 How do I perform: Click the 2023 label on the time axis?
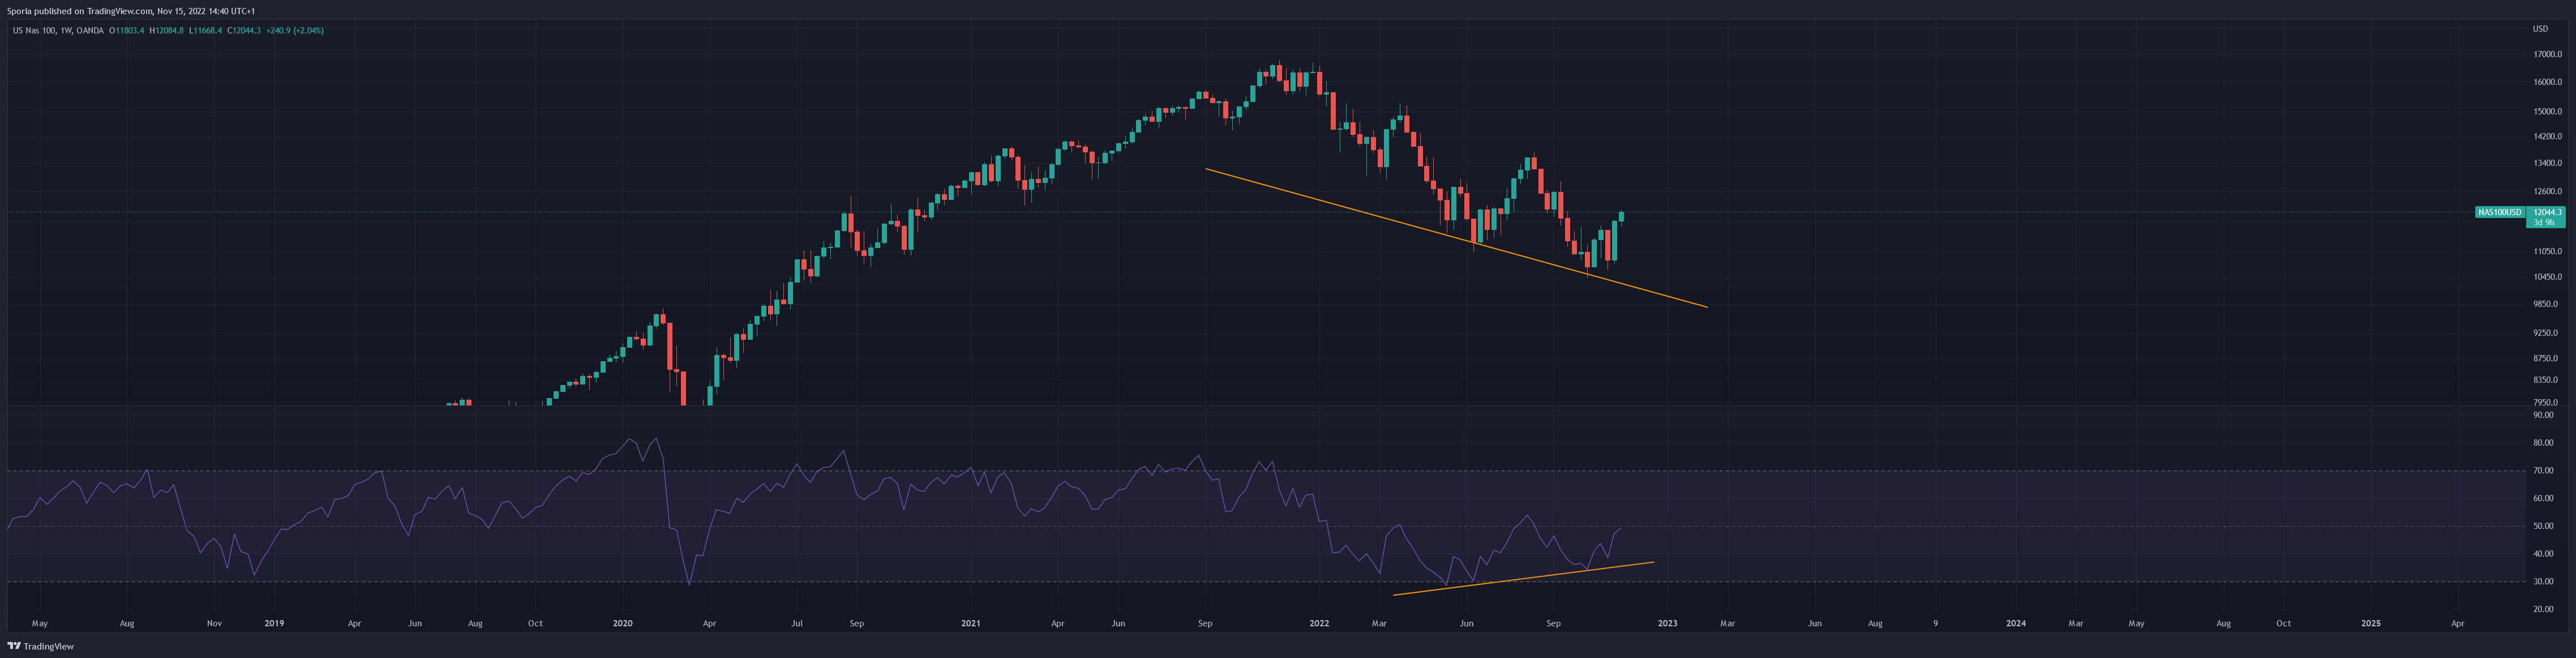coord(1667,623)
